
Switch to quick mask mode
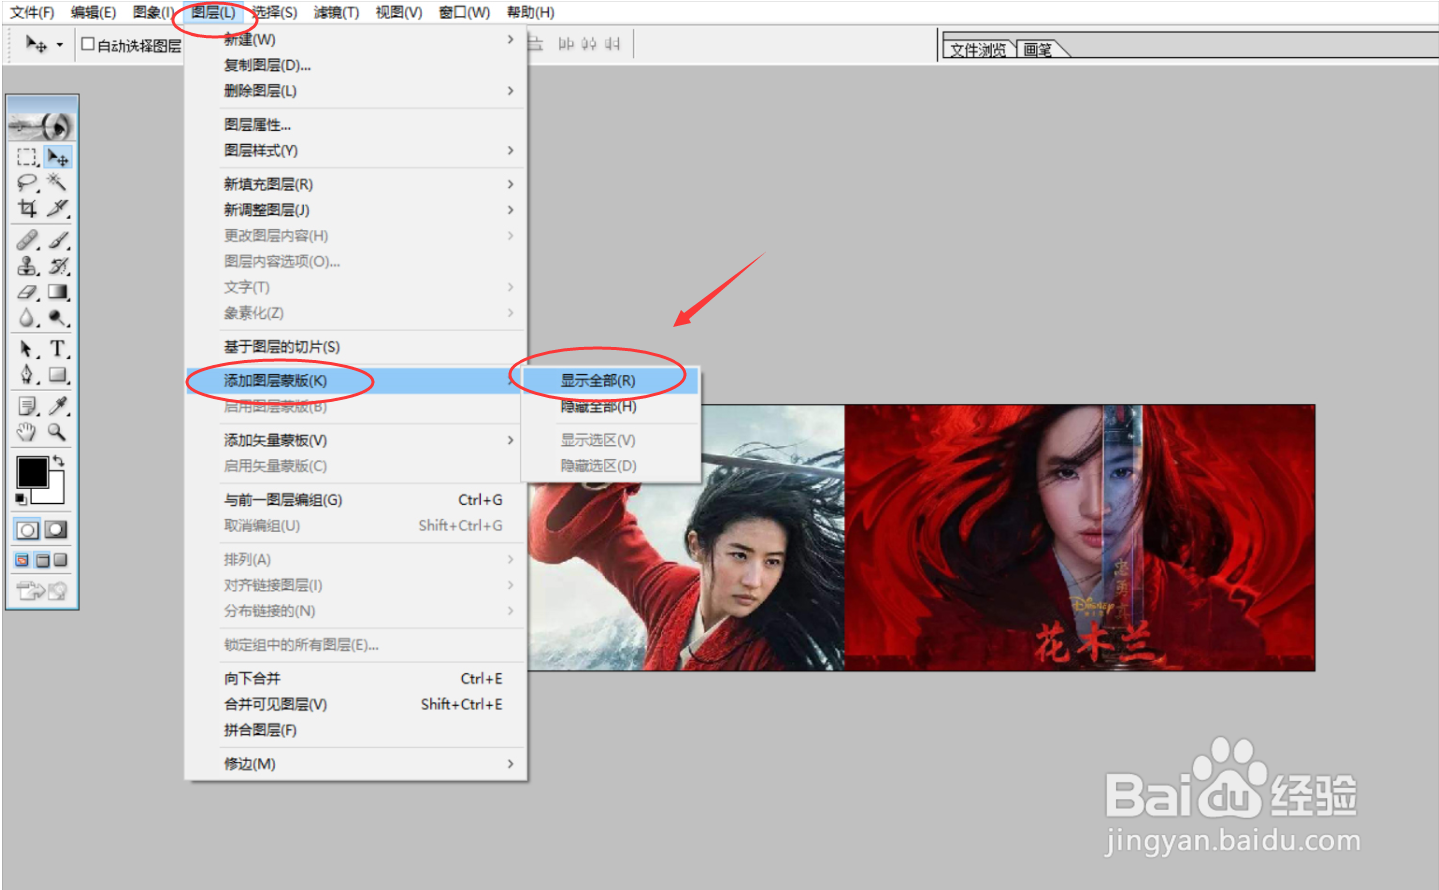[57, 530]
